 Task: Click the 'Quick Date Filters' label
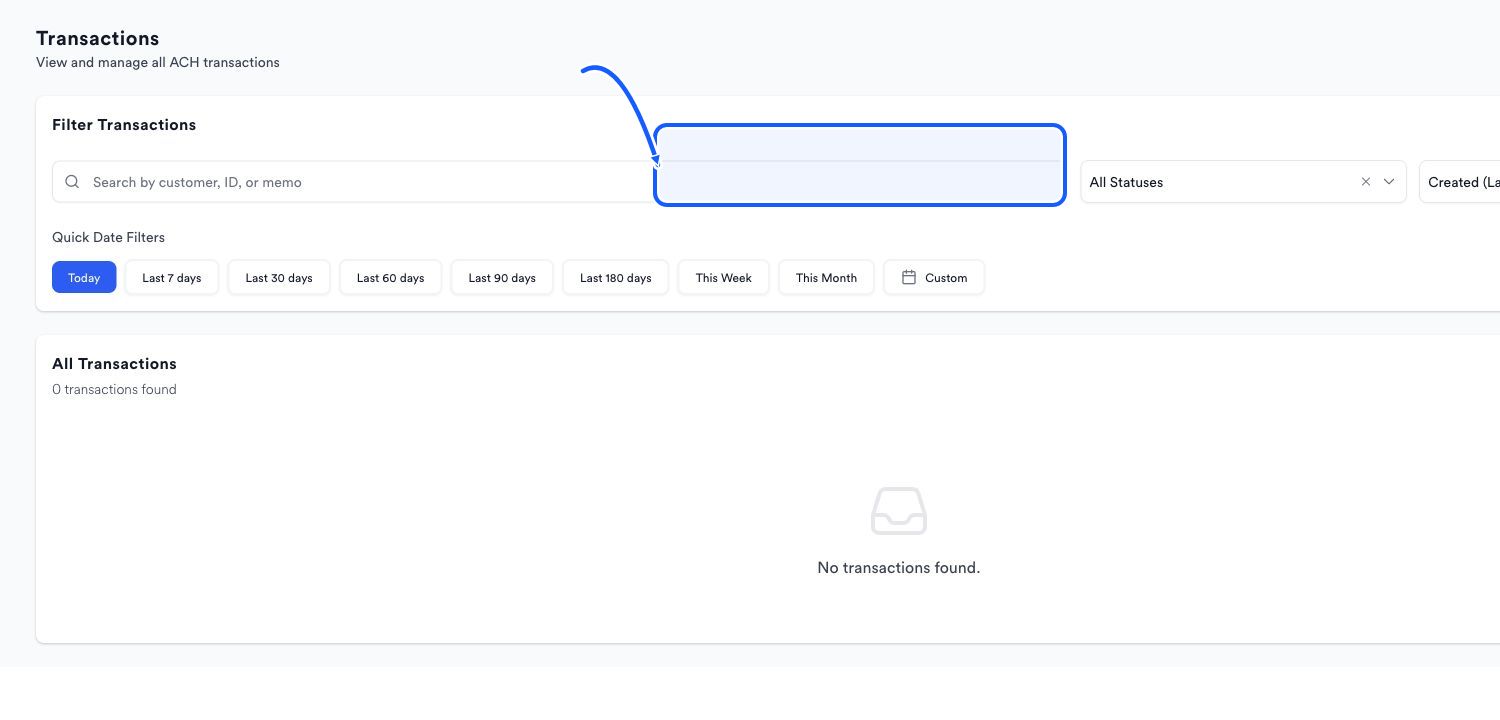pos(108,237)
